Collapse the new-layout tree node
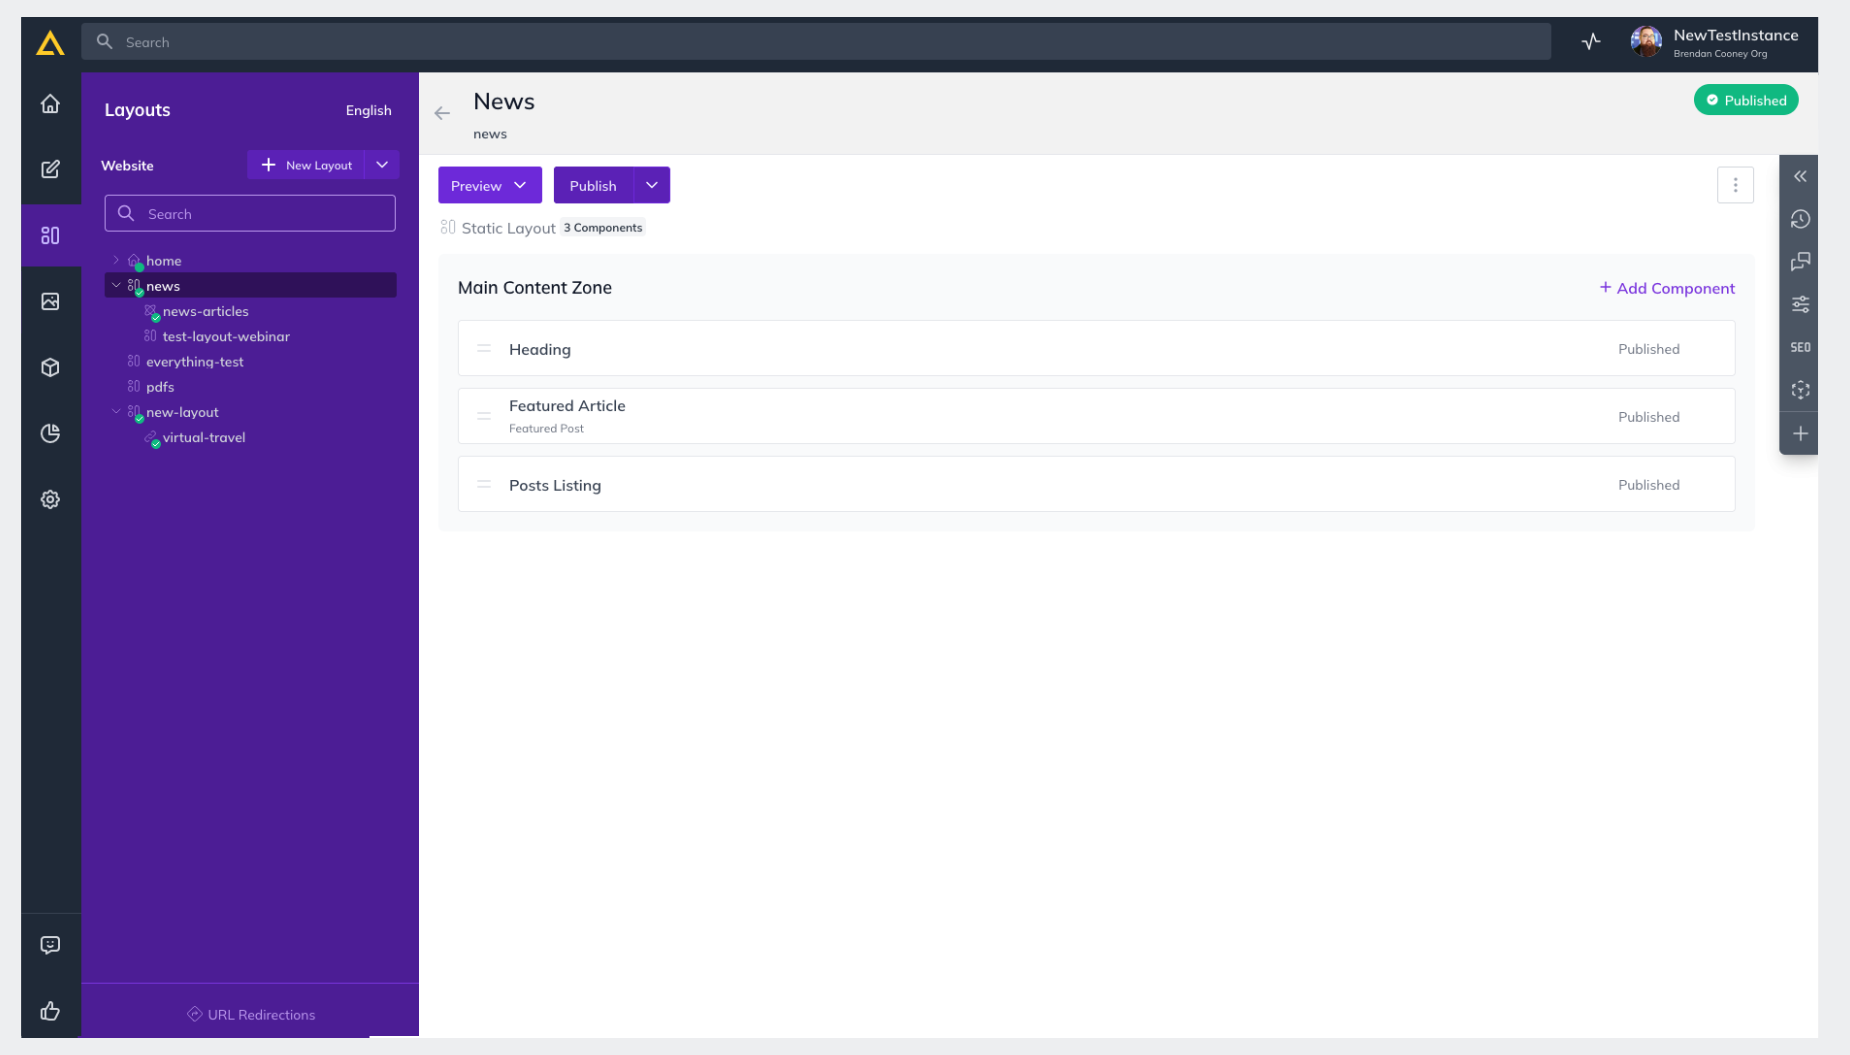 (x=116, y=411)
